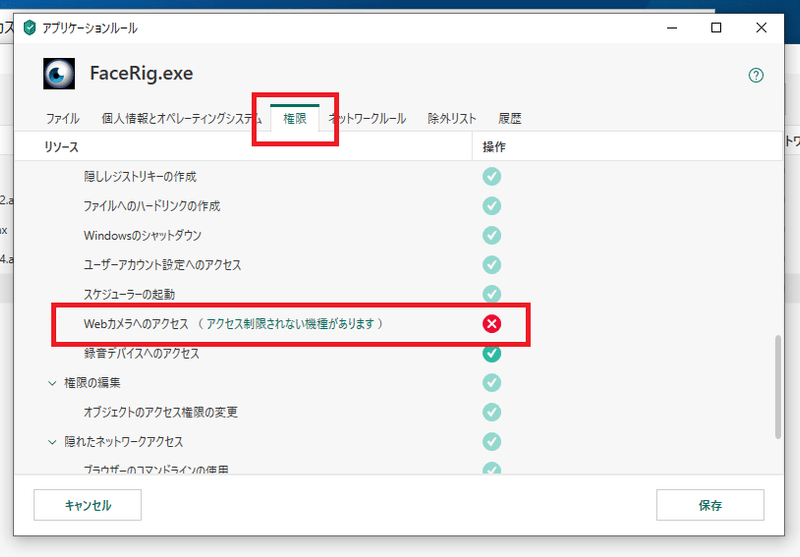Viewport: 800px width, 557px height.
Task: Open the help question mark icon
Action: coord(756,75)
